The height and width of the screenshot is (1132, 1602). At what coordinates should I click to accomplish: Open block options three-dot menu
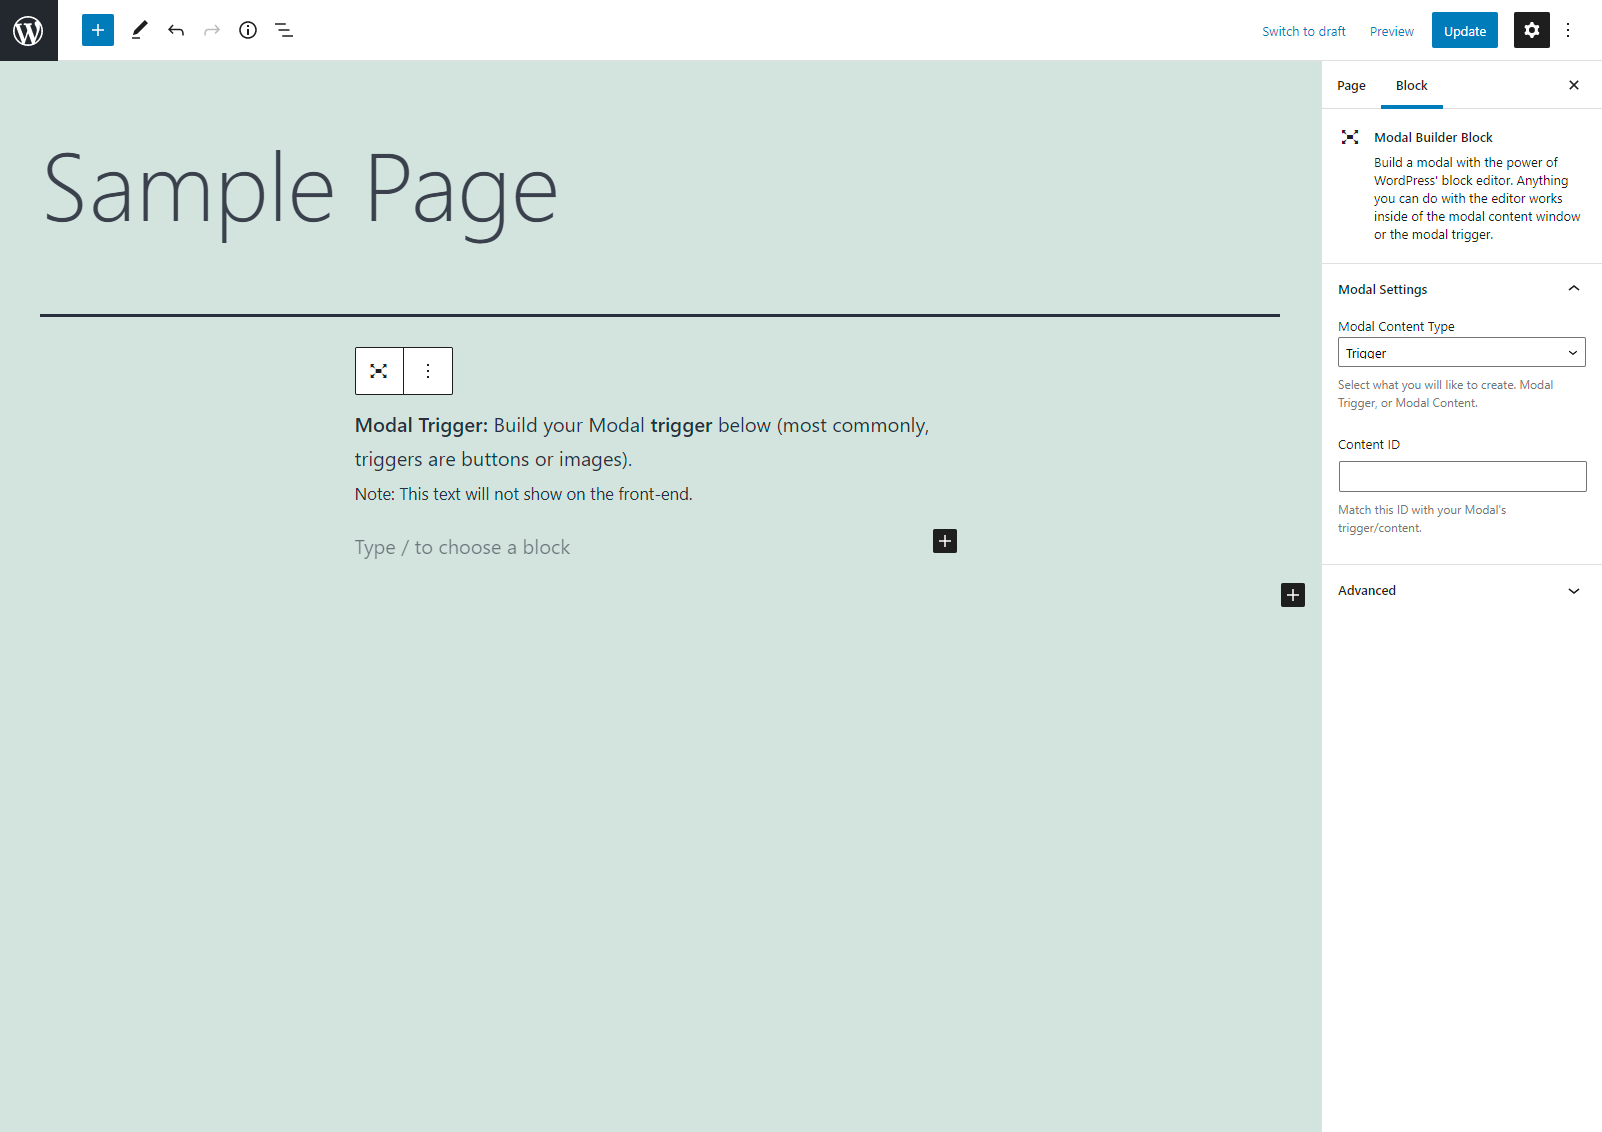point(428,371)
